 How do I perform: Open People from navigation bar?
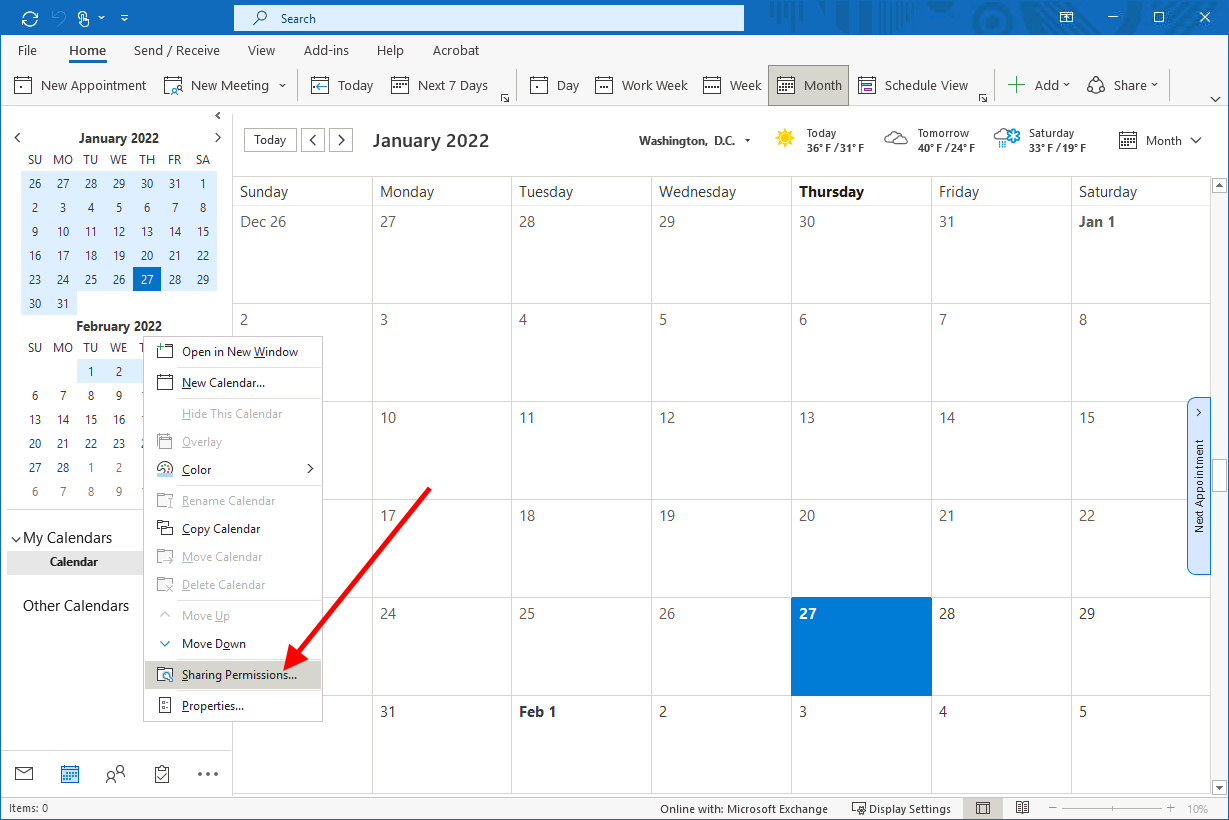116,773
